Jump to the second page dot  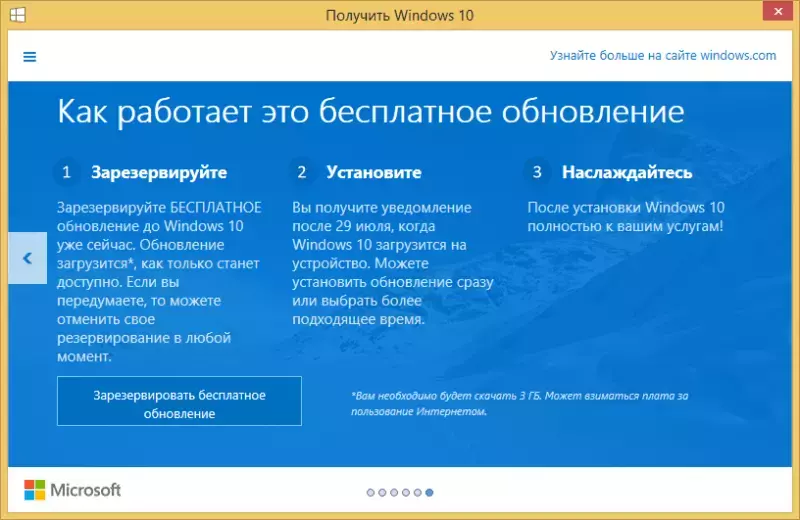point(382,492)
